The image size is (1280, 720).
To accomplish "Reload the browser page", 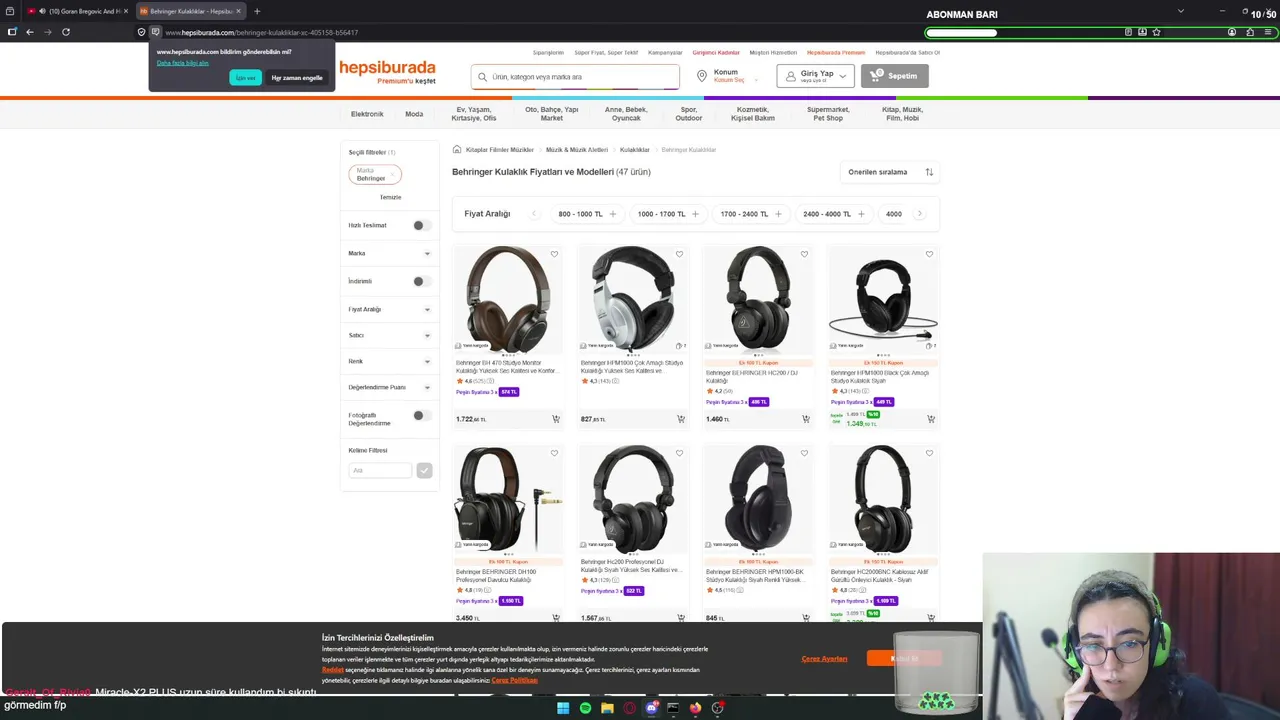I will [66, 32].
